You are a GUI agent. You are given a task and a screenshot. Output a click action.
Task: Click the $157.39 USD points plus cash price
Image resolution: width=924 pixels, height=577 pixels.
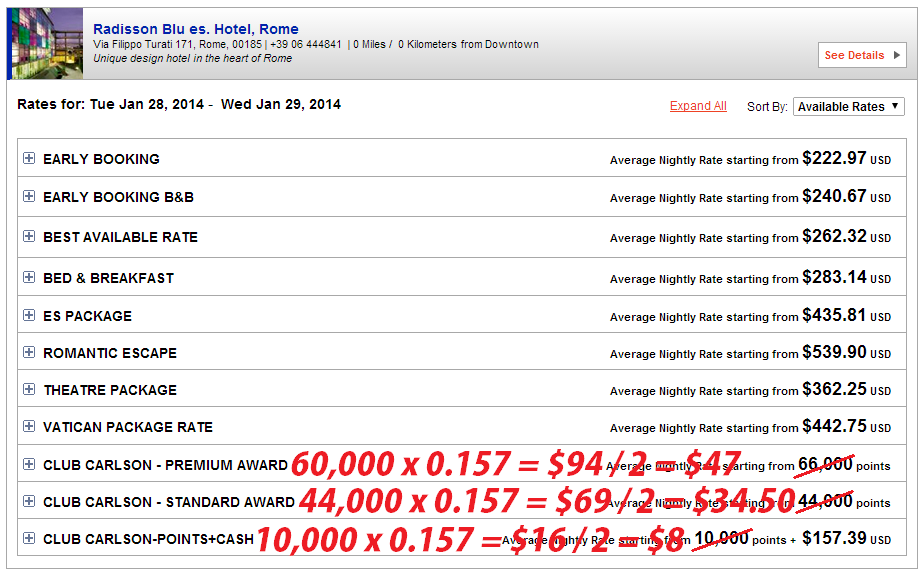pyautogui.click(x=846, y=538)
